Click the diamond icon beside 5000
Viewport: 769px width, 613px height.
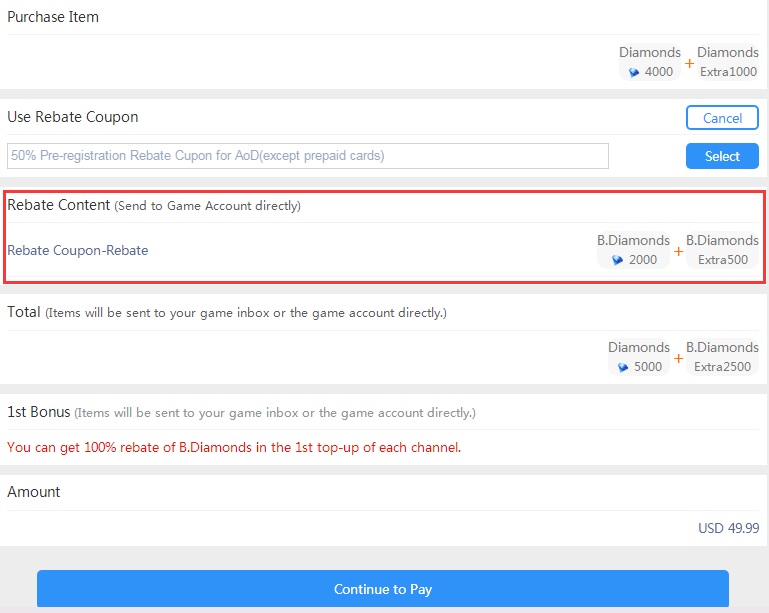coord(623,367)
